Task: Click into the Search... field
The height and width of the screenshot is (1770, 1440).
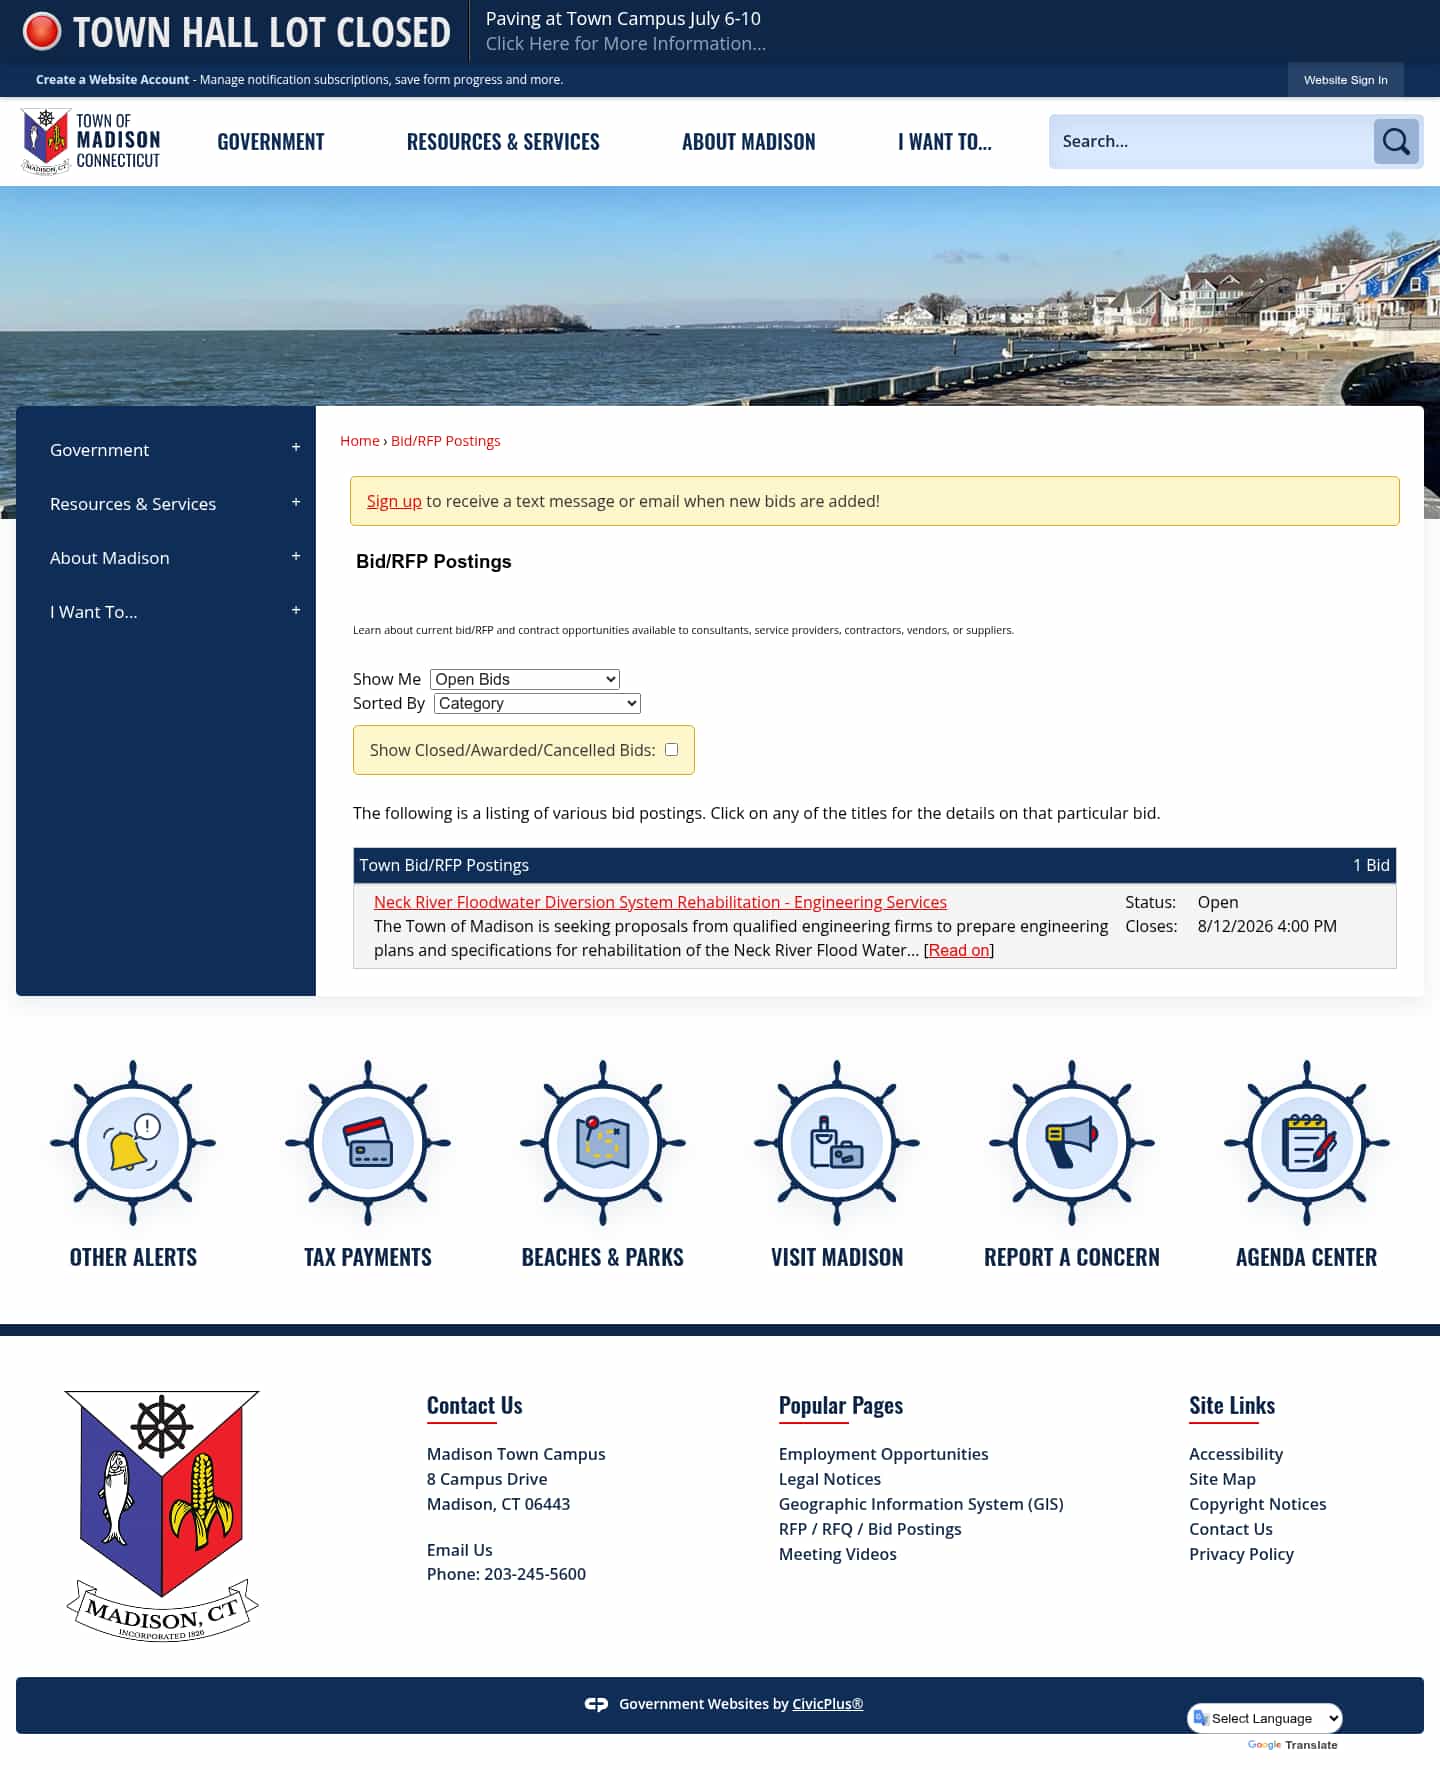Action: pos(1211,141)
